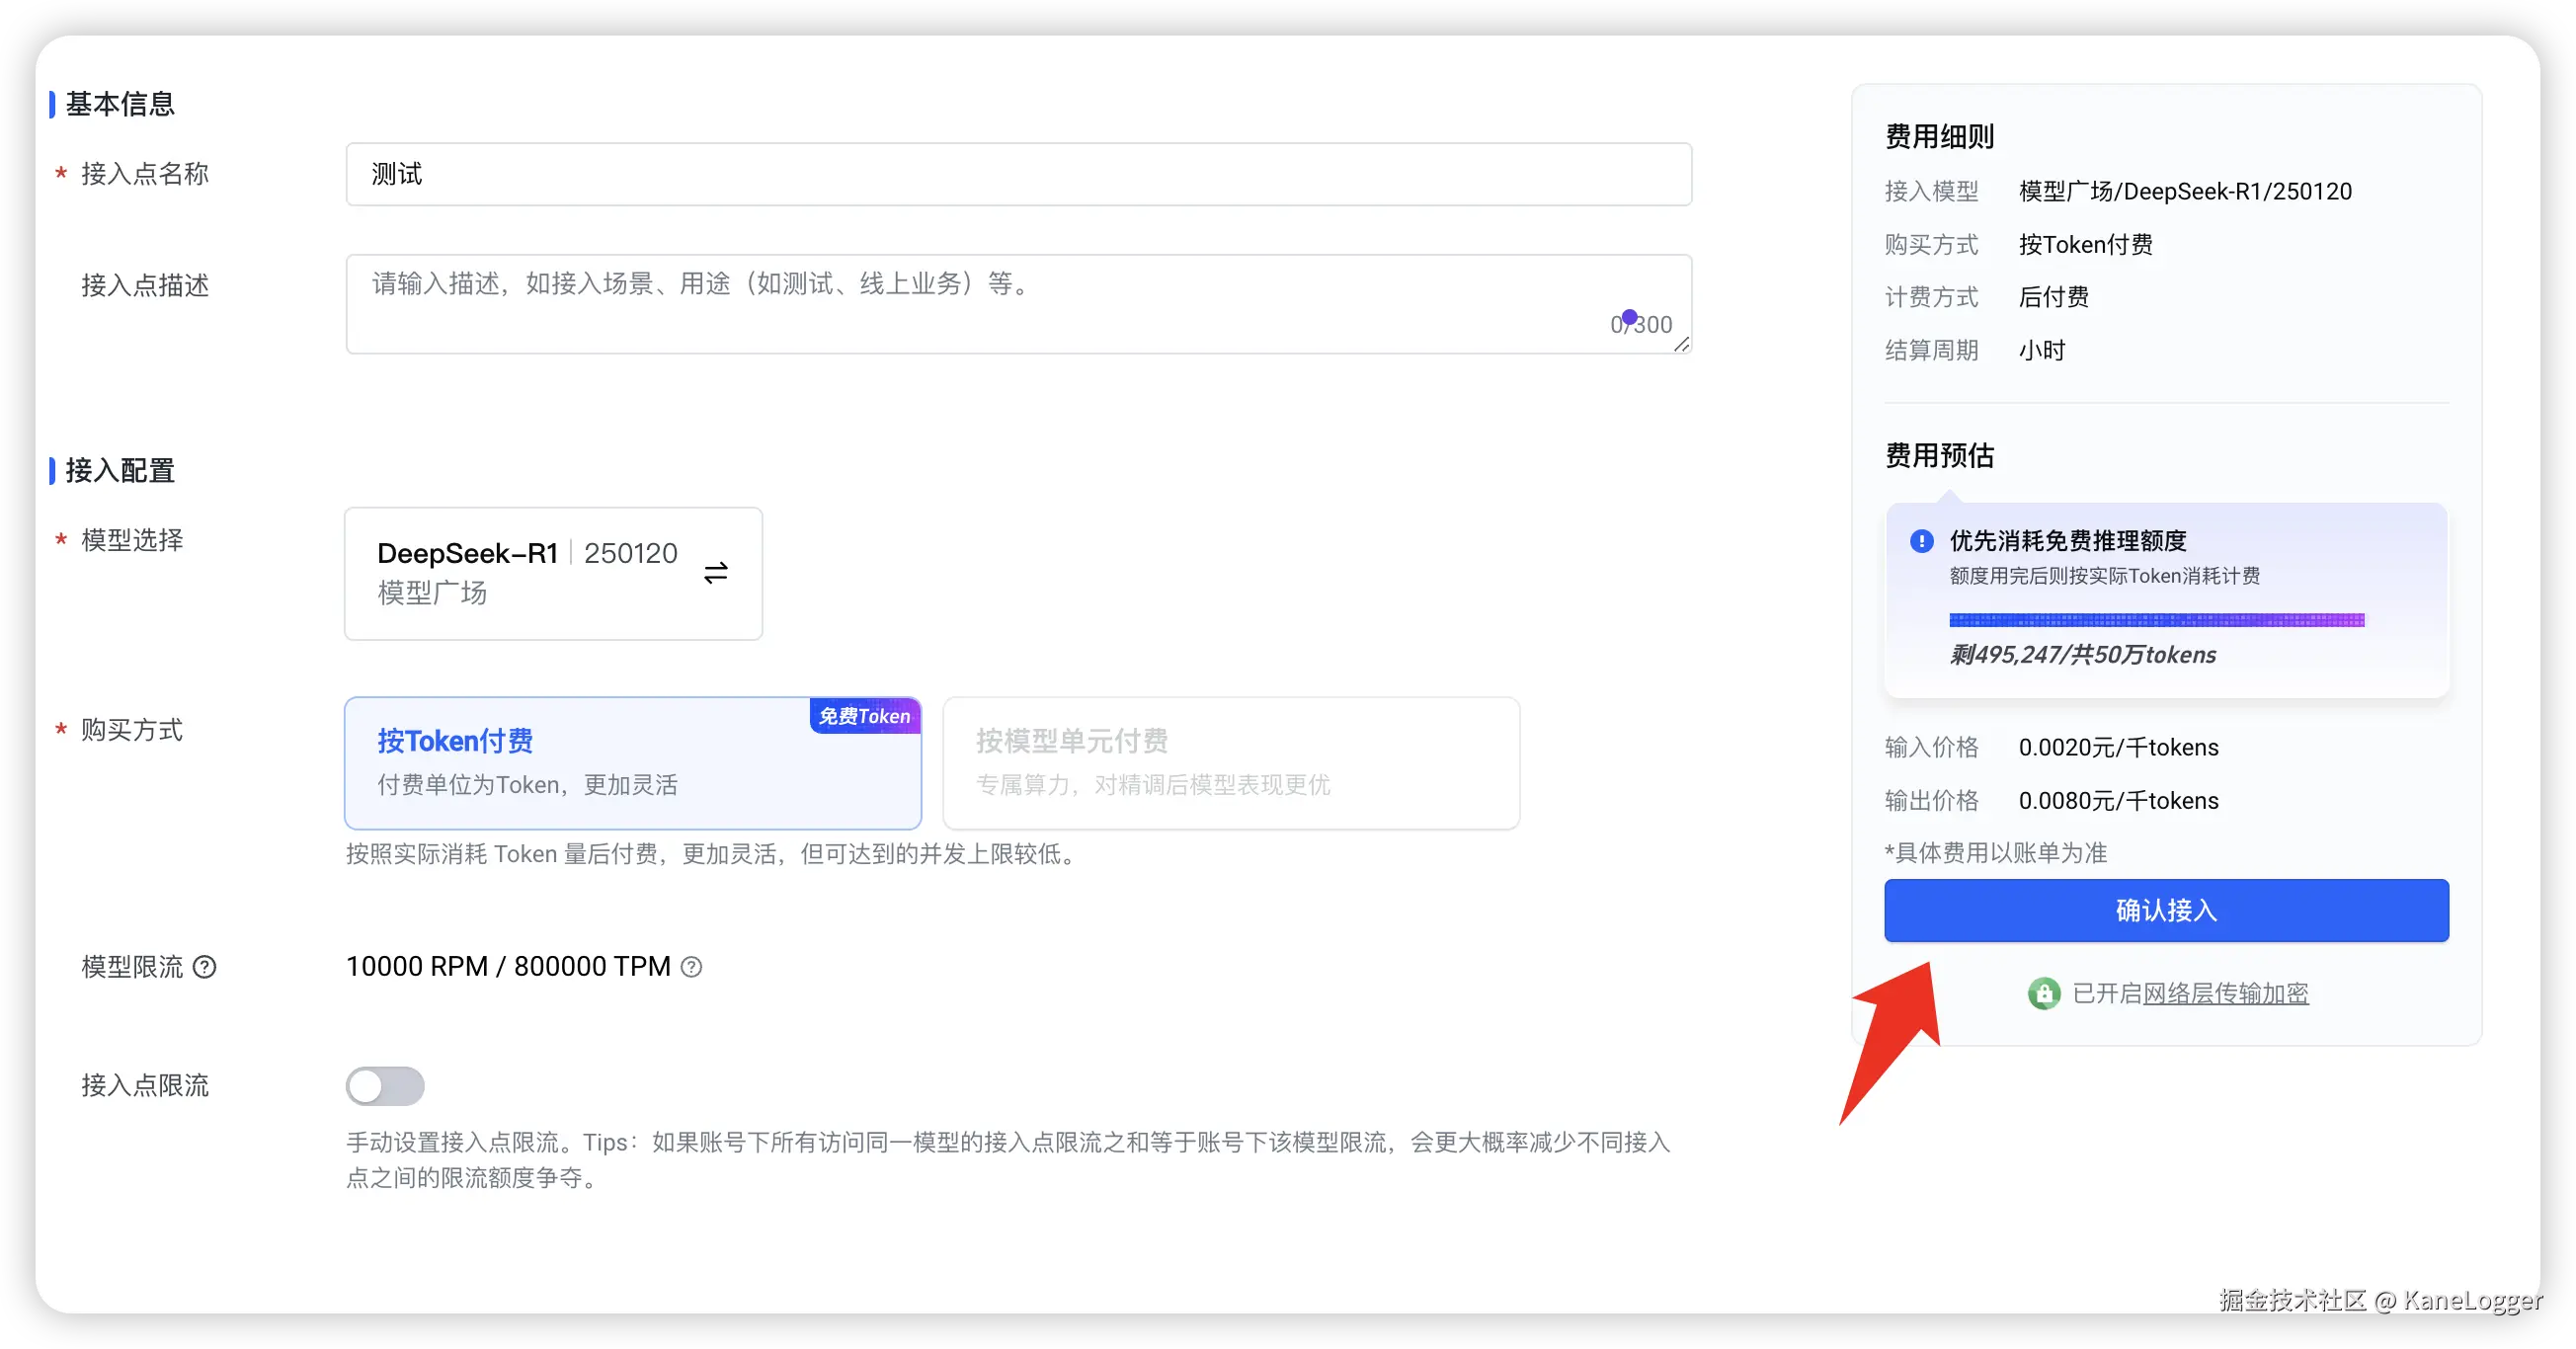Click the 0/300 character counter
This screenshot has width=2576, height=1349.
(x=1641, y=324)
